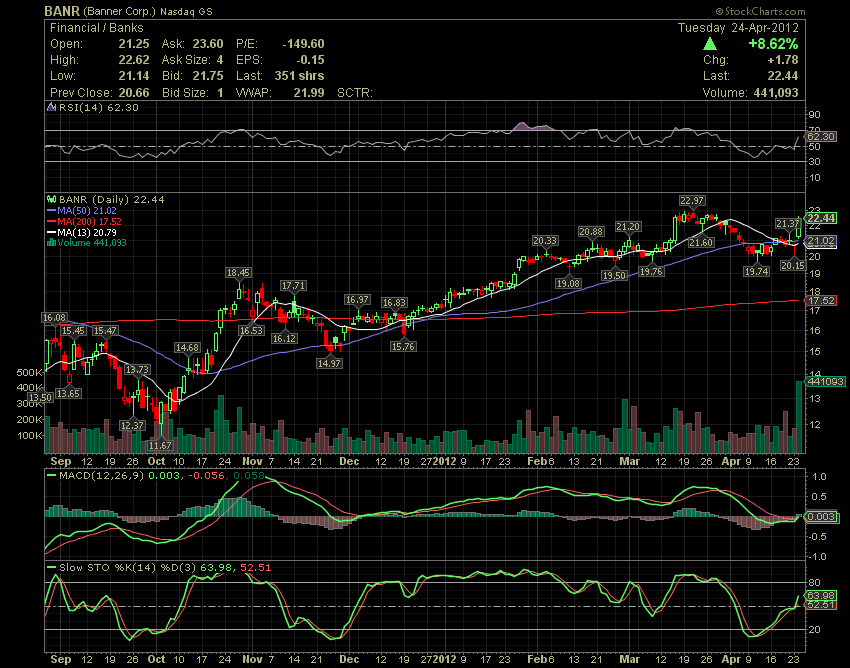Select the white MA(13) legend line swatch

(51, 232)
